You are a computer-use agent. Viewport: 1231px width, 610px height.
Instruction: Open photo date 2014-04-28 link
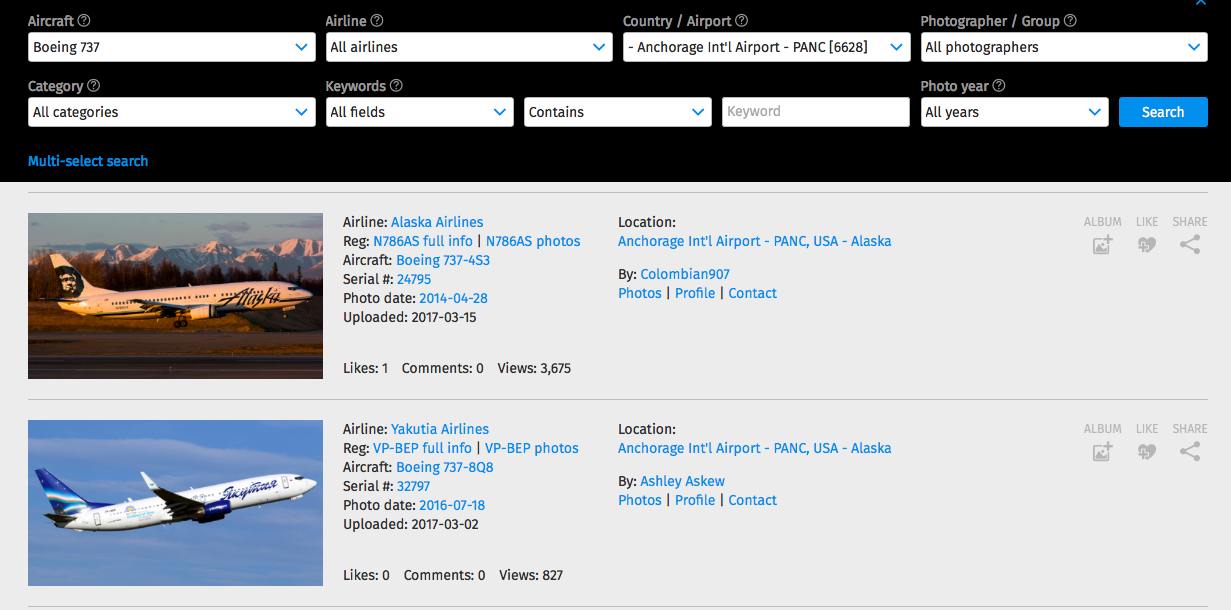point(453,298)
